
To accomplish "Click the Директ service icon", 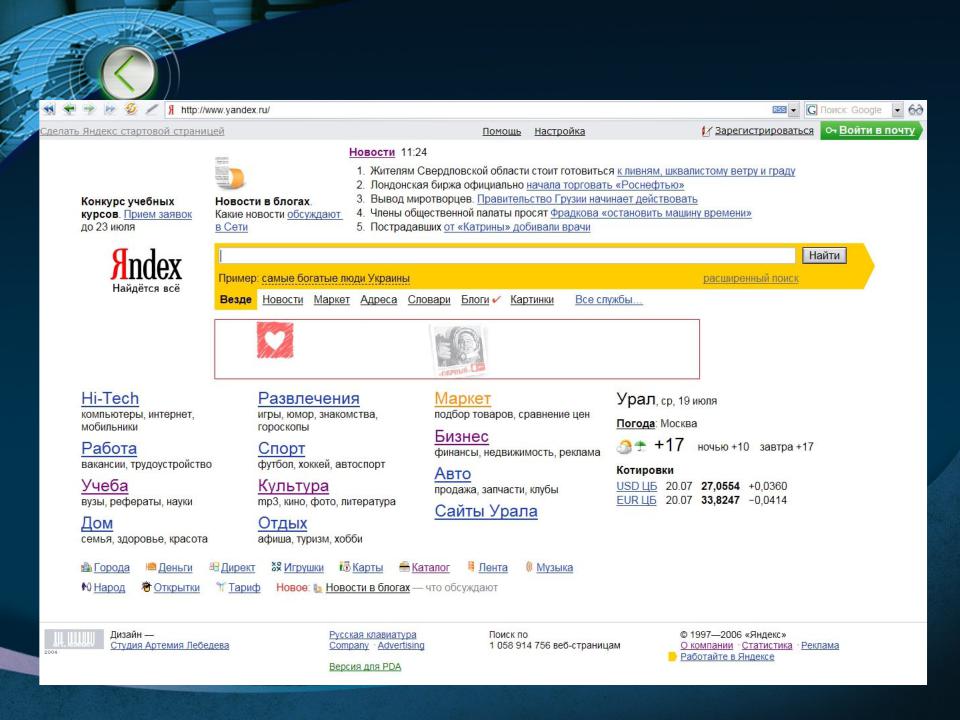I will (214, 567).
